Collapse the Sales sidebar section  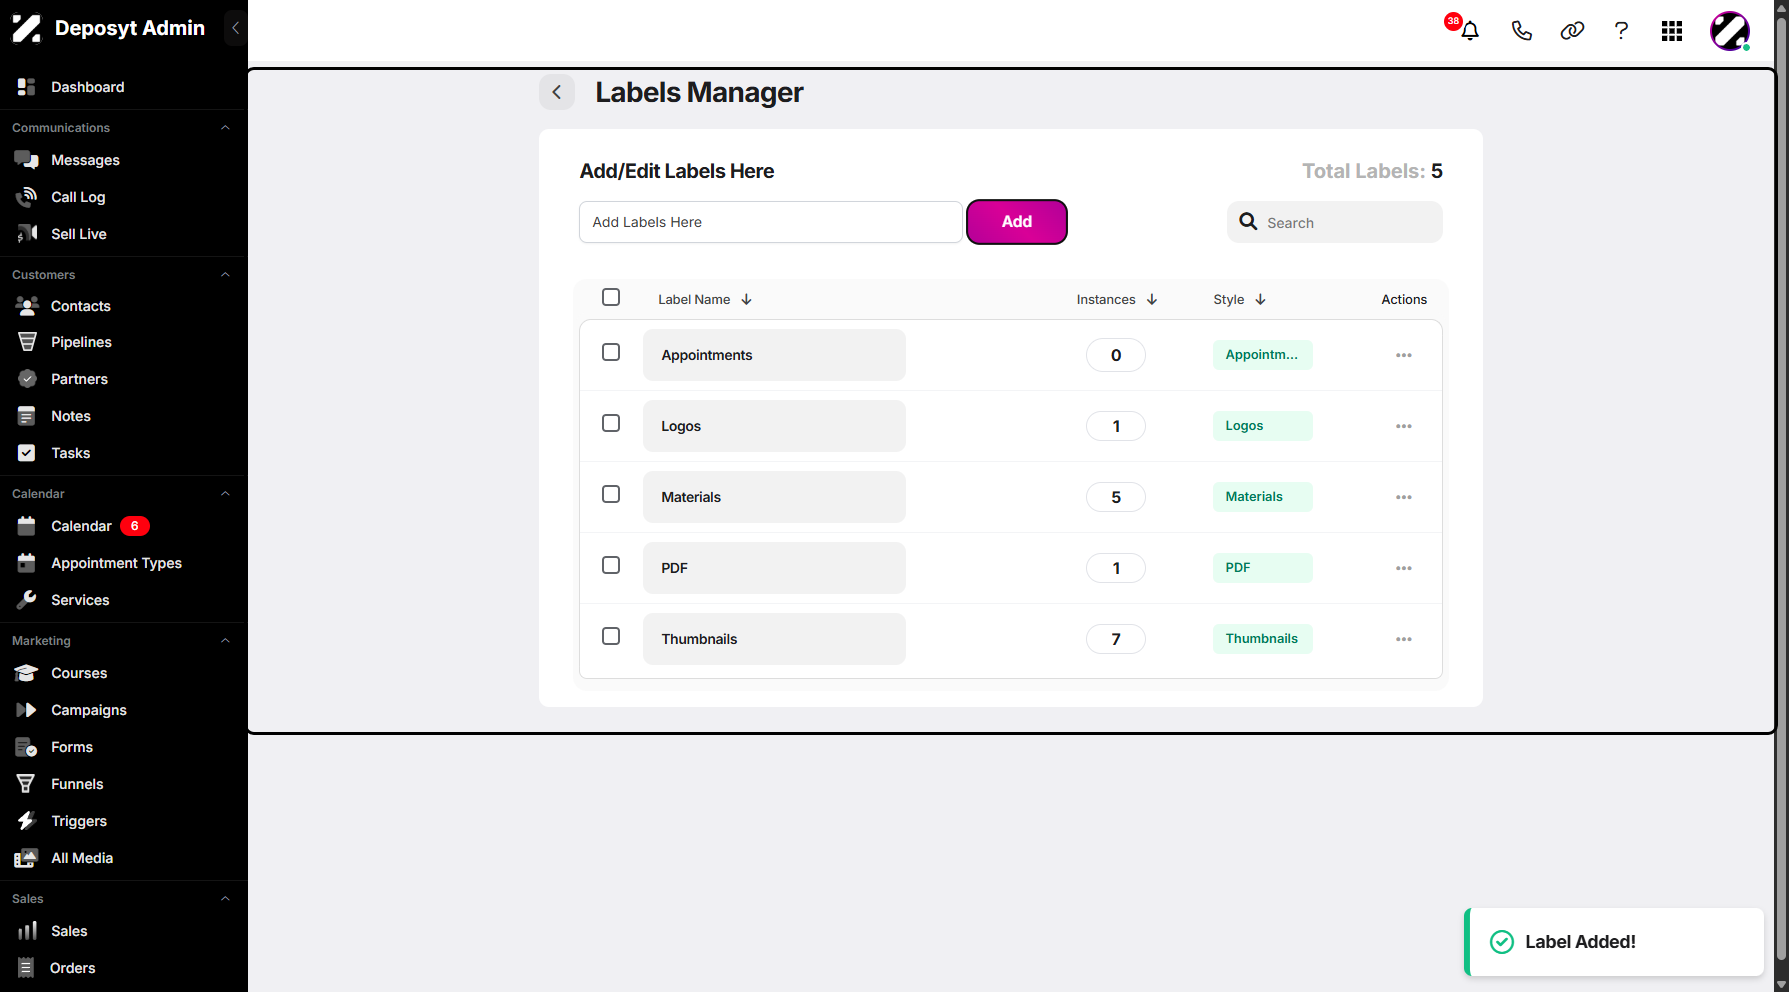point(225,899)
